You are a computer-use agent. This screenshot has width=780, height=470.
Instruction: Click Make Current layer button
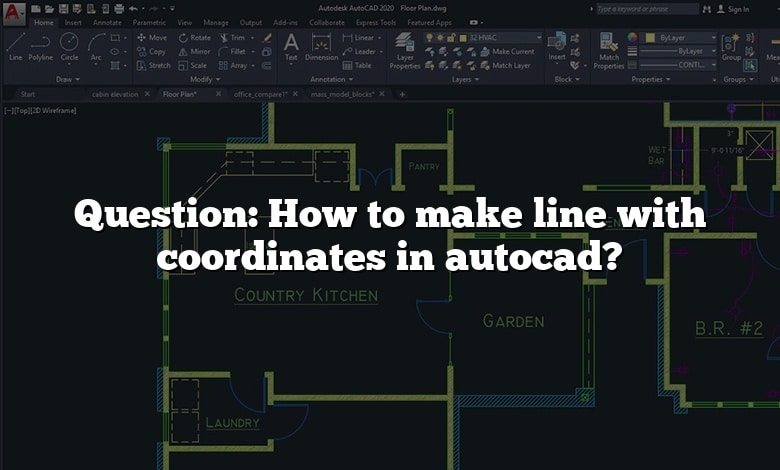point(507,51)
